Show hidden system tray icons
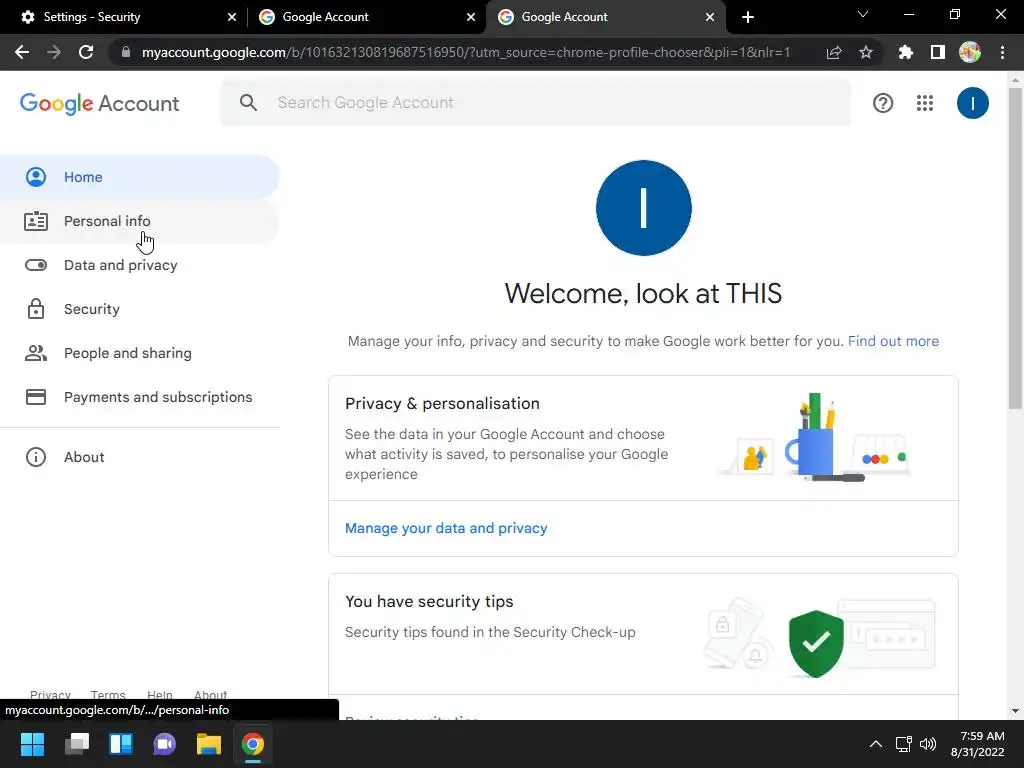1024x768 pixels. [876, 744]
